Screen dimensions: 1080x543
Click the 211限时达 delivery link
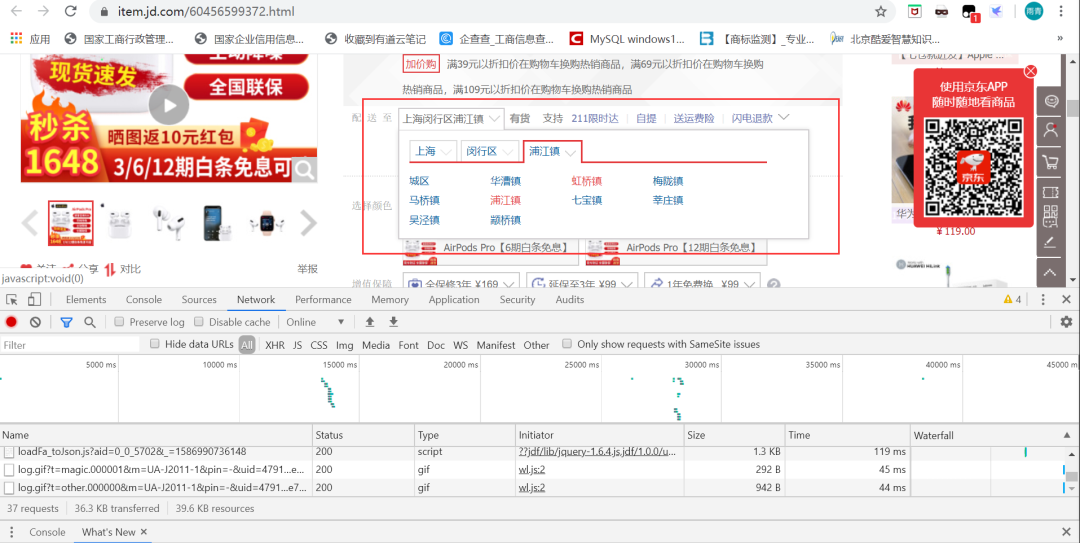pyautogui.click(x=595, y=119)
